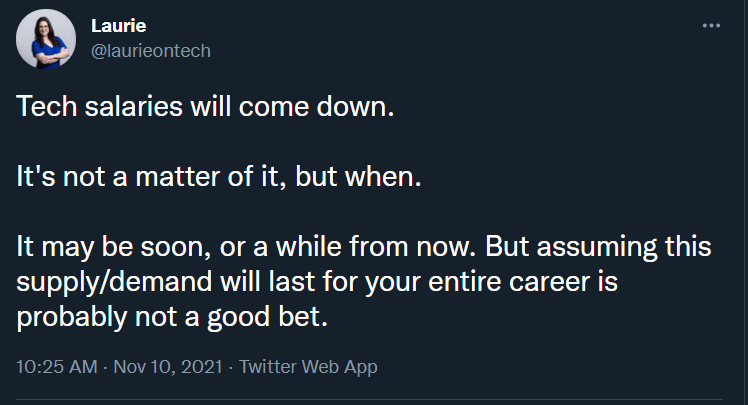
Task: Click the 10:25 AM time in timestamp
Action: pyautogui.click(x=56, y=367)
